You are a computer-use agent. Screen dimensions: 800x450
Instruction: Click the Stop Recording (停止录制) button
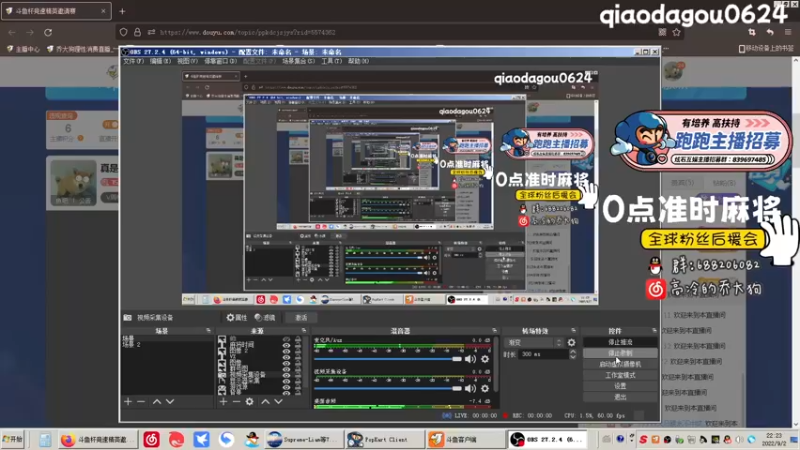(620, 353)
